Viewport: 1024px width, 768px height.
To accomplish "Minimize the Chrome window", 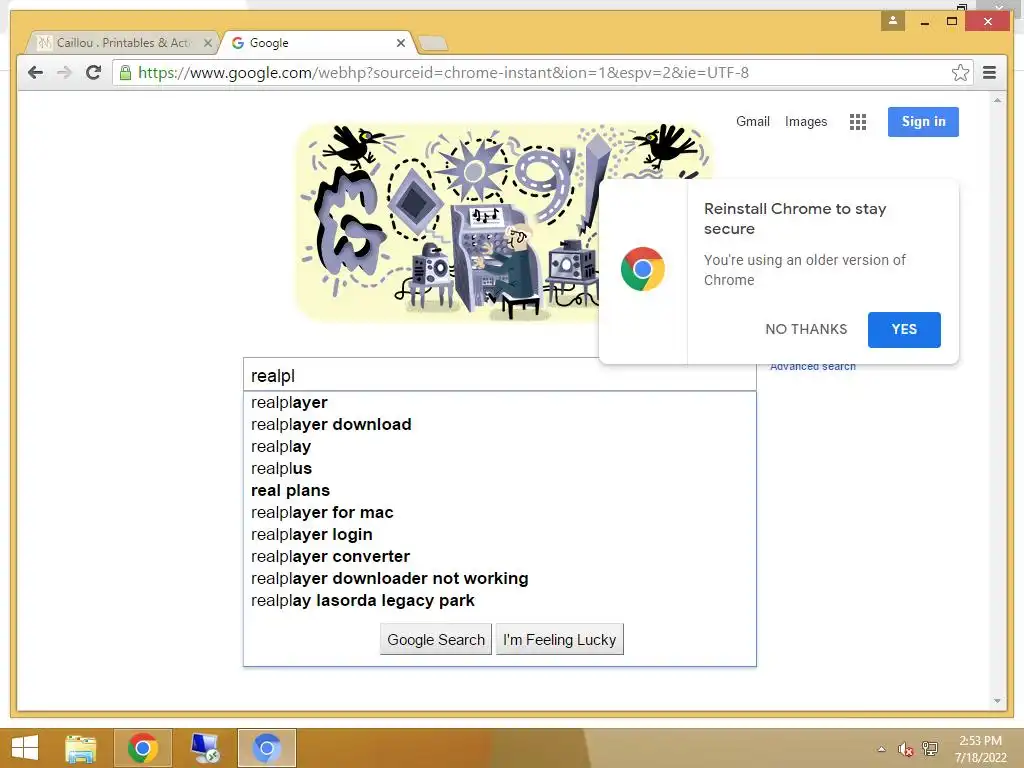I will (x=925, y=22).
